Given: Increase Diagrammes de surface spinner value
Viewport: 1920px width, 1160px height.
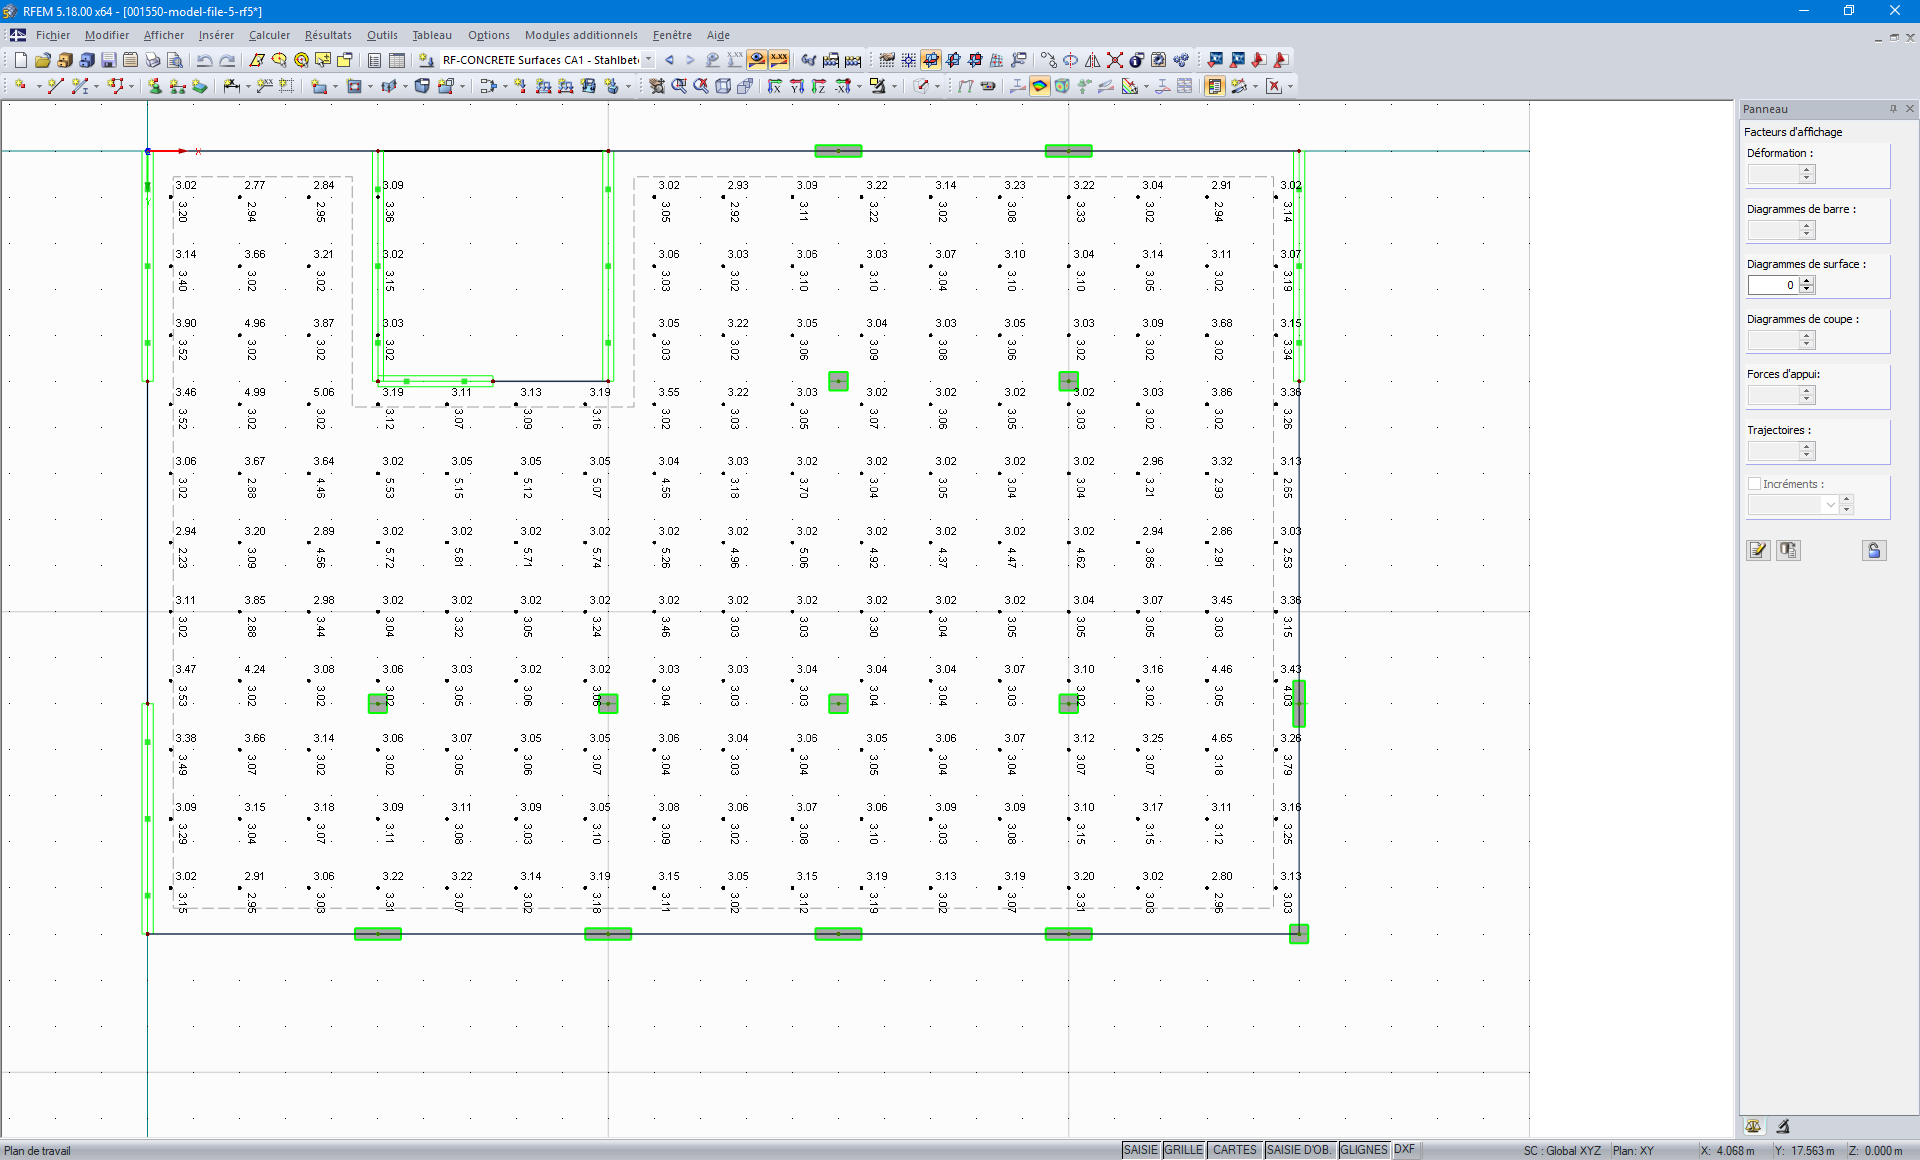Looking at the screenshot, I should pyautogui.click(x=1807, y=281).
